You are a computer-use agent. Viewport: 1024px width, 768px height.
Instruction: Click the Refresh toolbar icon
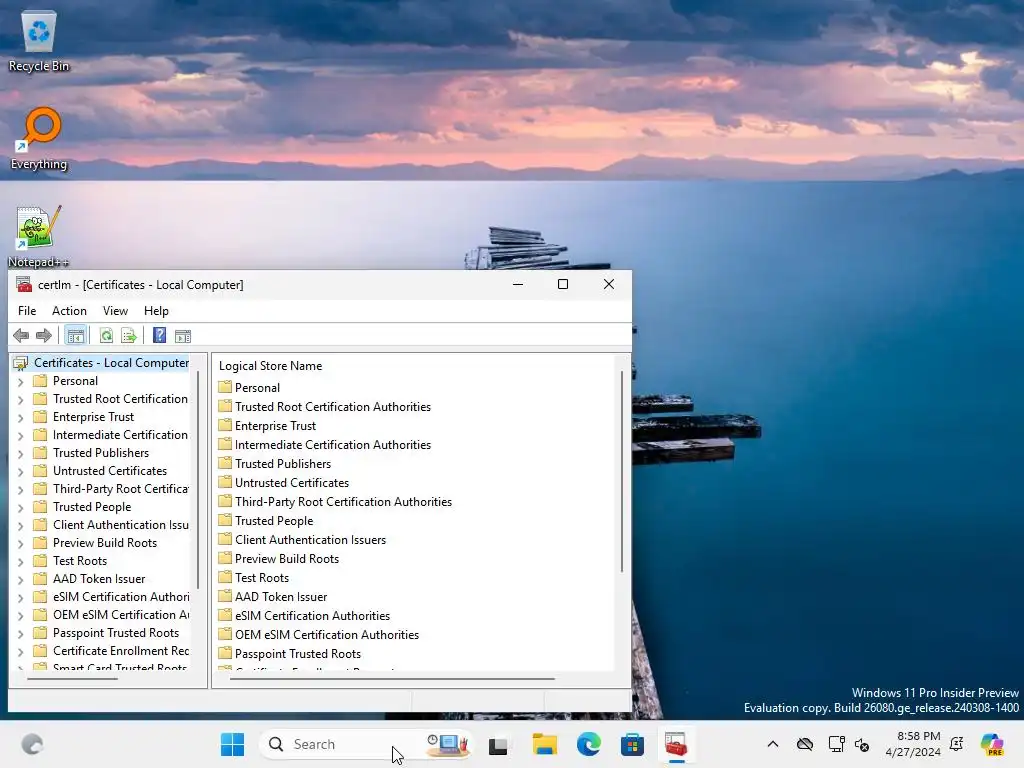click(106, 336)
